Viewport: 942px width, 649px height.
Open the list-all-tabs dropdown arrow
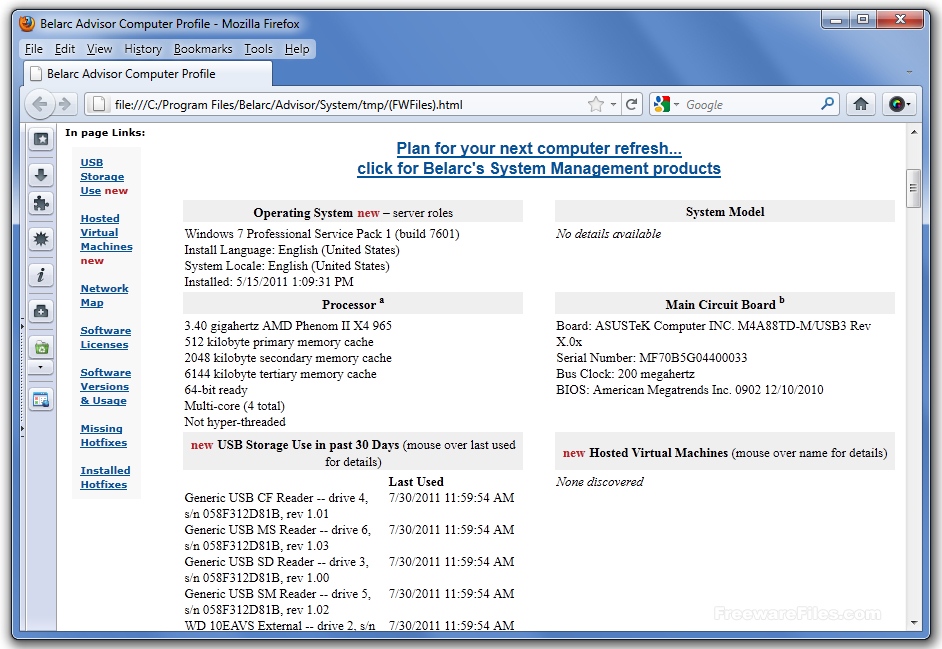click(x=910, y=73)
